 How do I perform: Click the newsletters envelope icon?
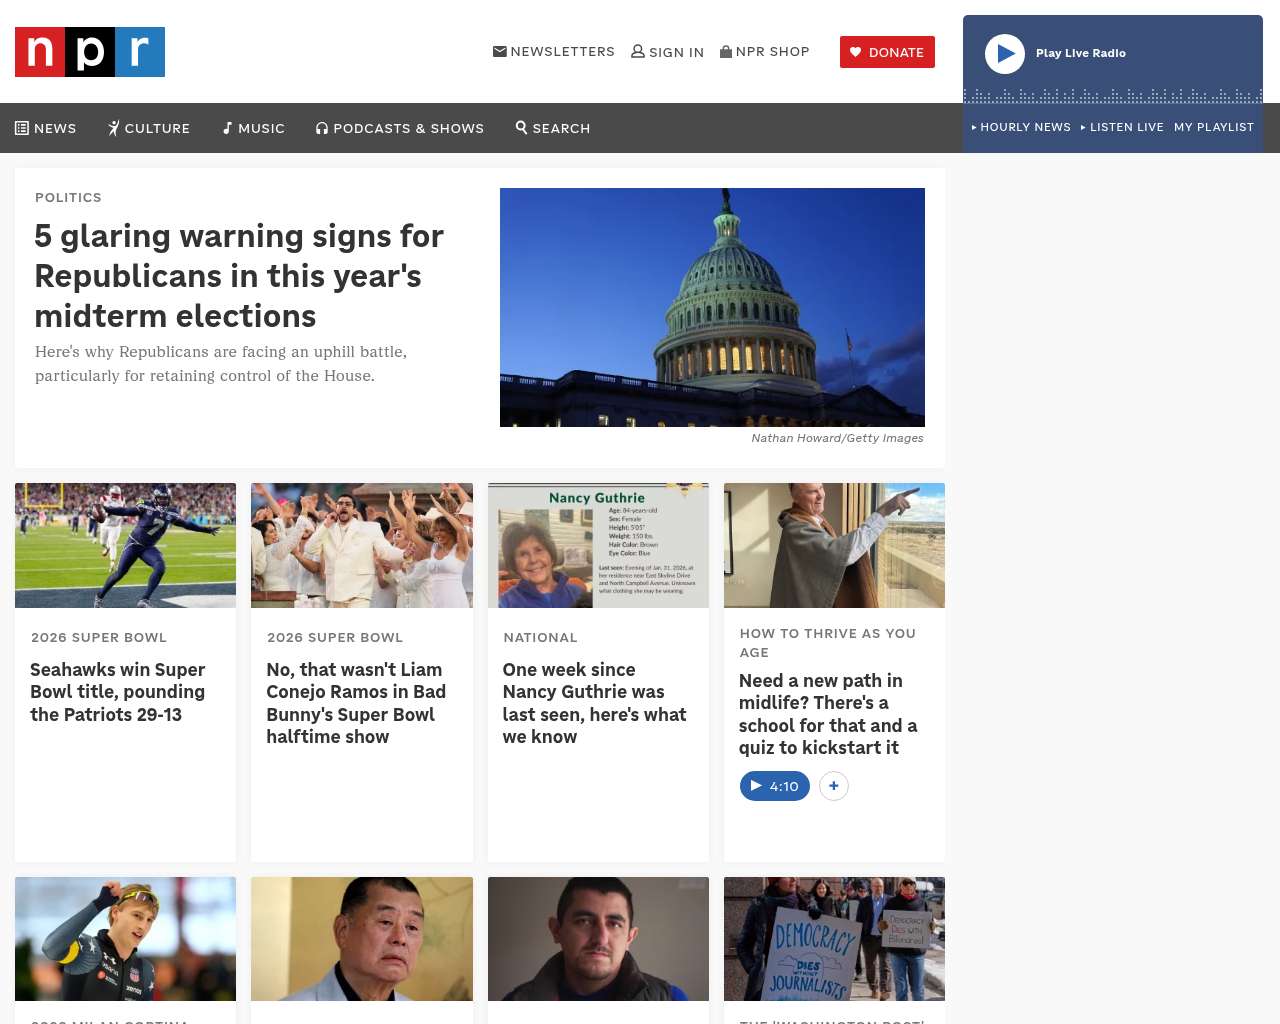(x=500, y=51)
